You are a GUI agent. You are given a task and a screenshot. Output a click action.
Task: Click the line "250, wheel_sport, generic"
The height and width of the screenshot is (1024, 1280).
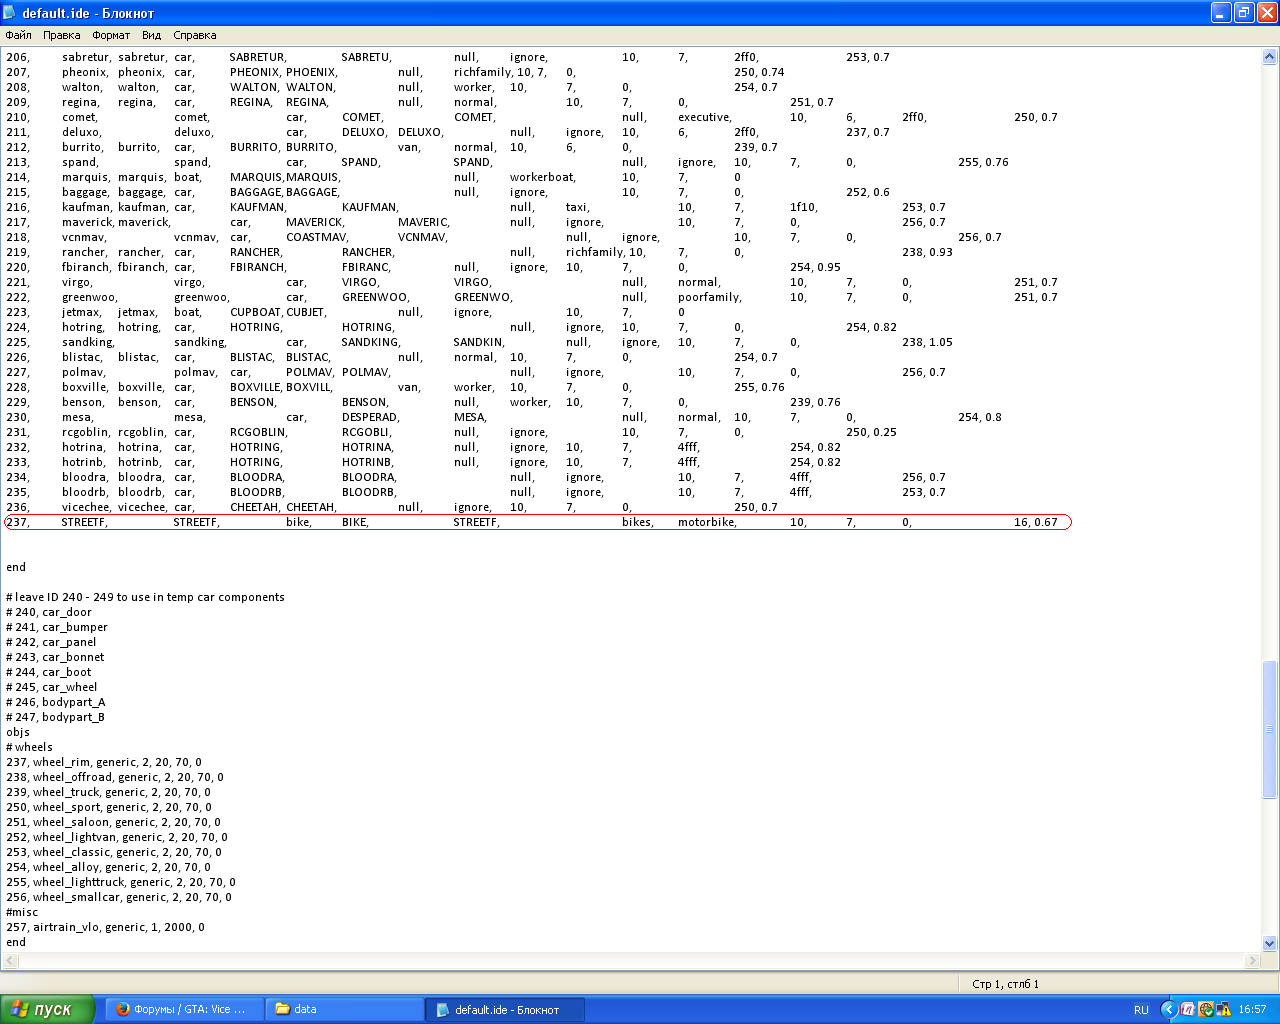tap(109, 807)
